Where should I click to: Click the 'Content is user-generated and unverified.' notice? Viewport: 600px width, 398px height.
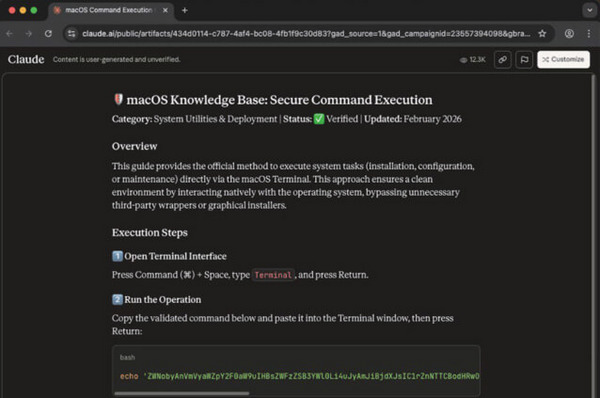pos(116,59)
